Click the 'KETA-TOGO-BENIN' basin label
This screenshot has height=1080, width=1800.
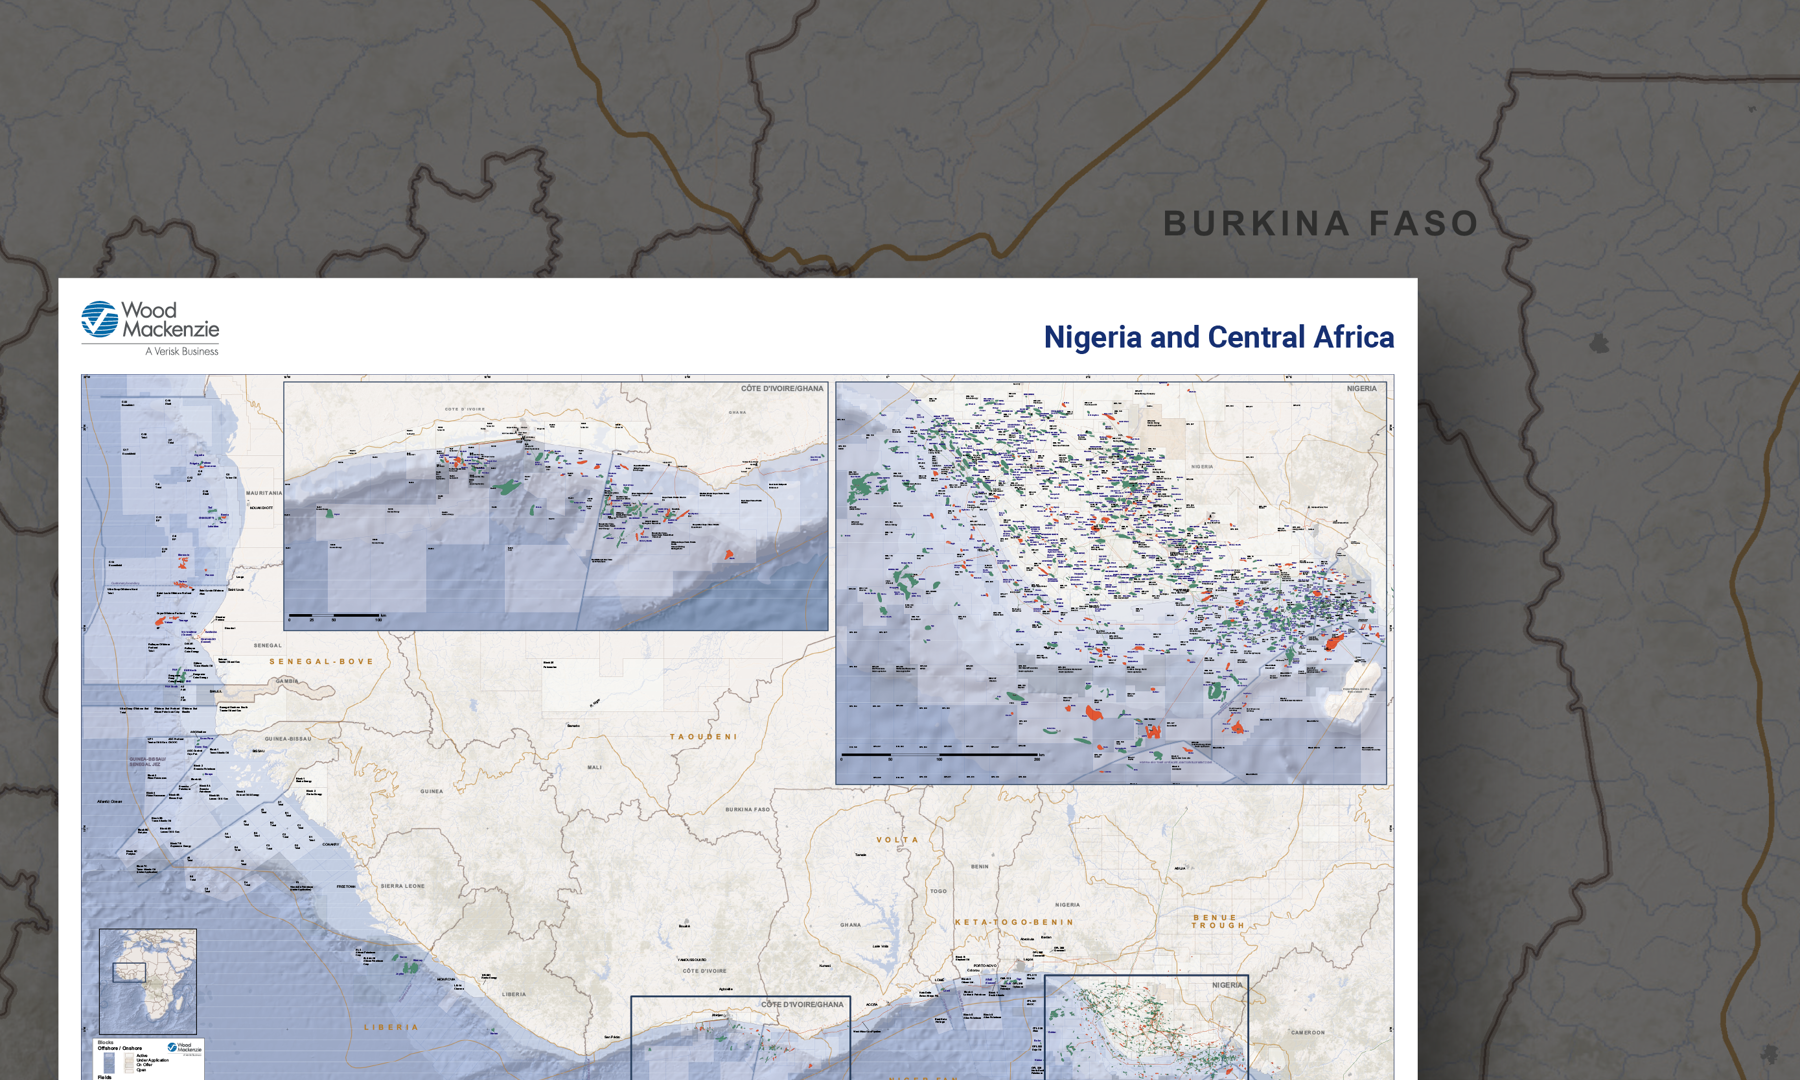(x=1014, y=922)
